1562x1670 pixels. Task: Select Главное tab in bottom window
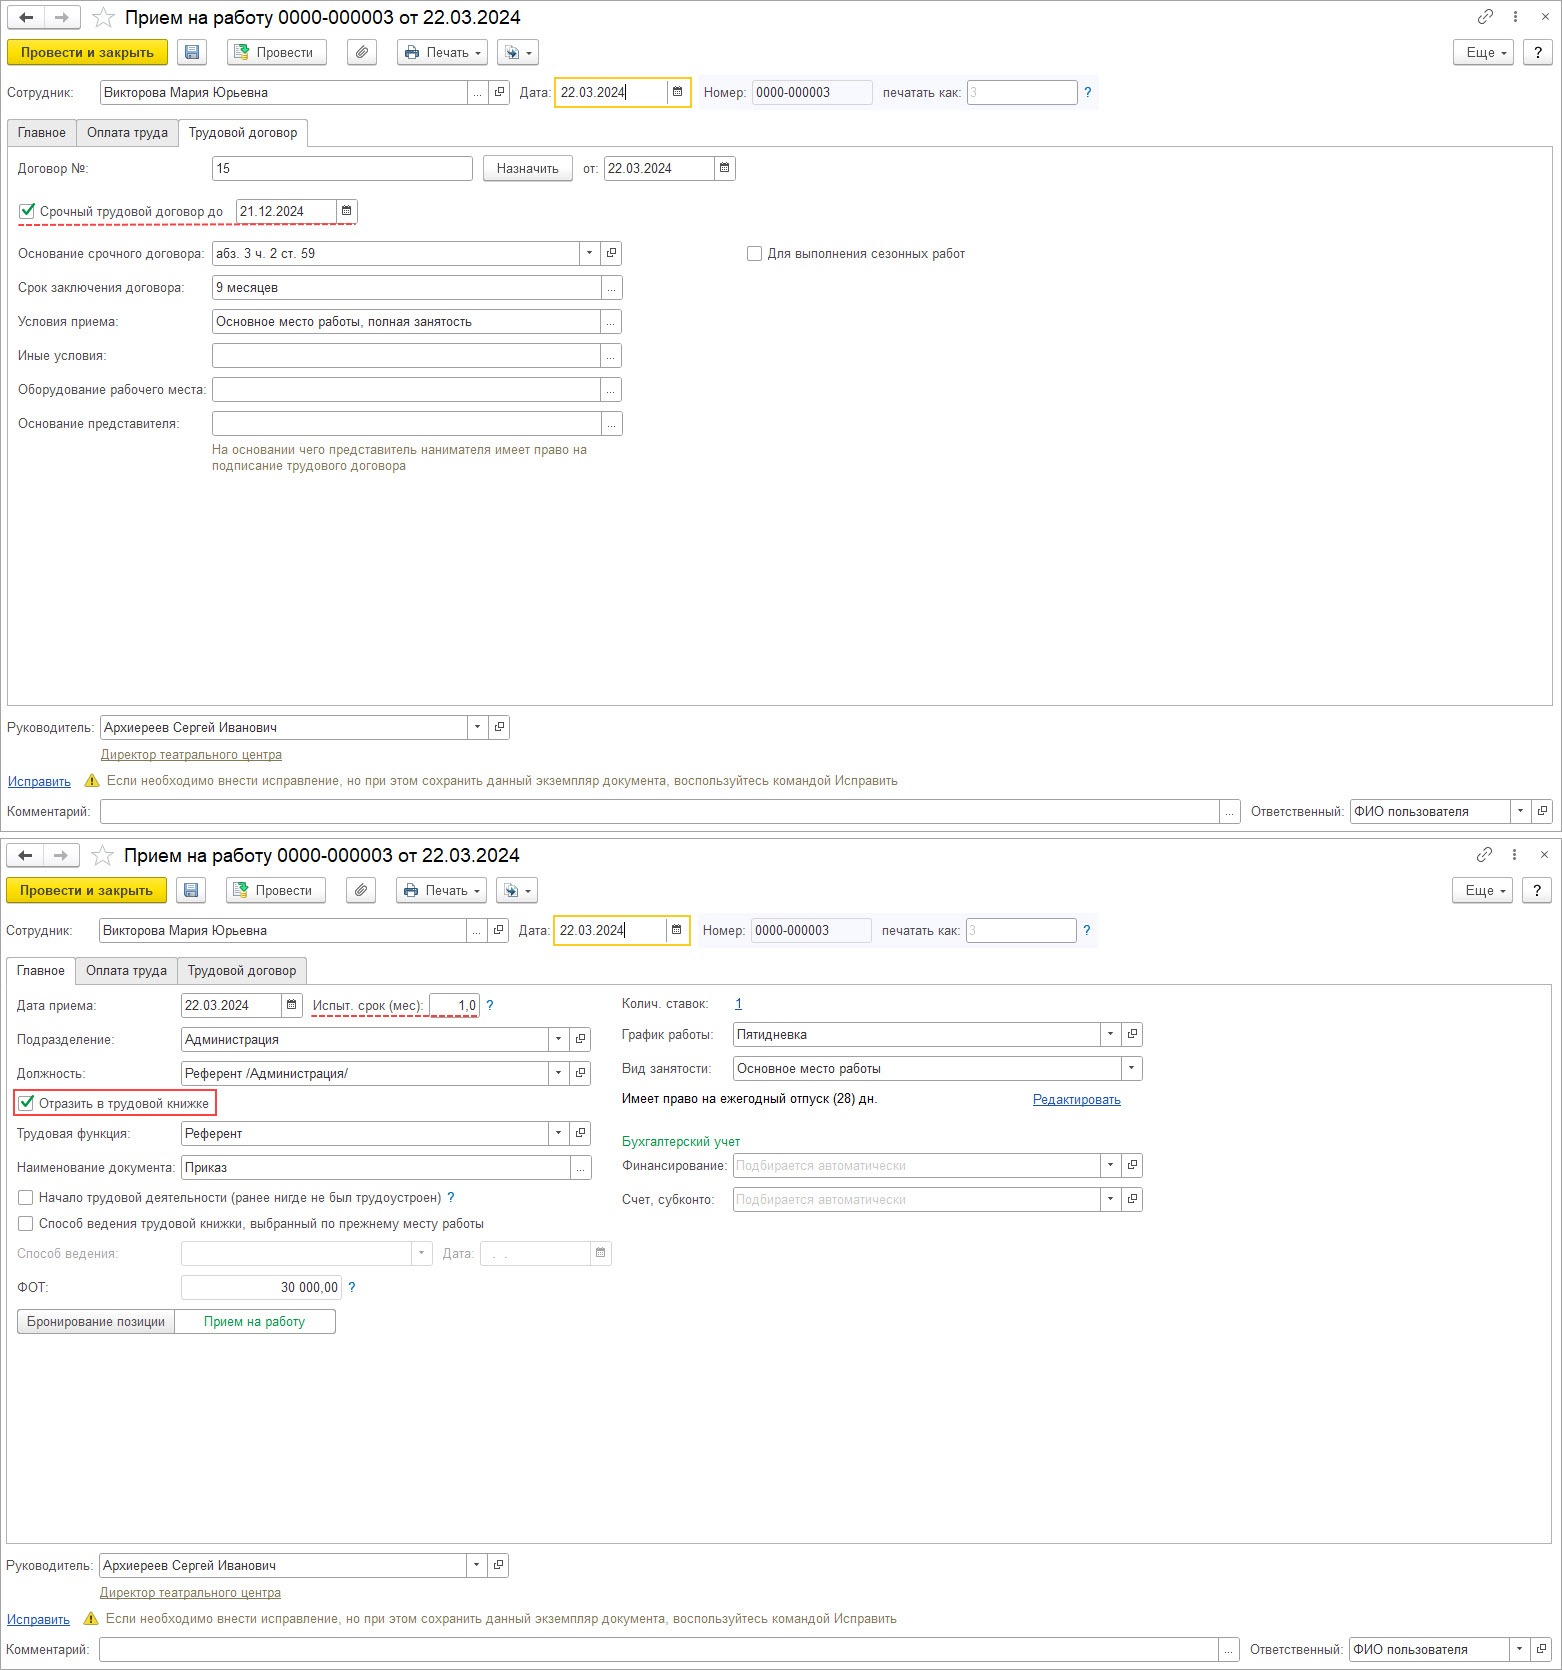click(41, 970)
